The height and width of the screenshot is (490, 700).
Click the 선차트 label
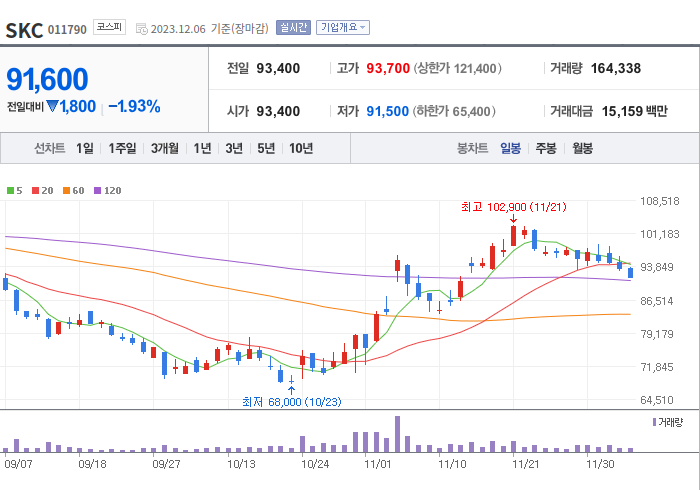point(50,148)
